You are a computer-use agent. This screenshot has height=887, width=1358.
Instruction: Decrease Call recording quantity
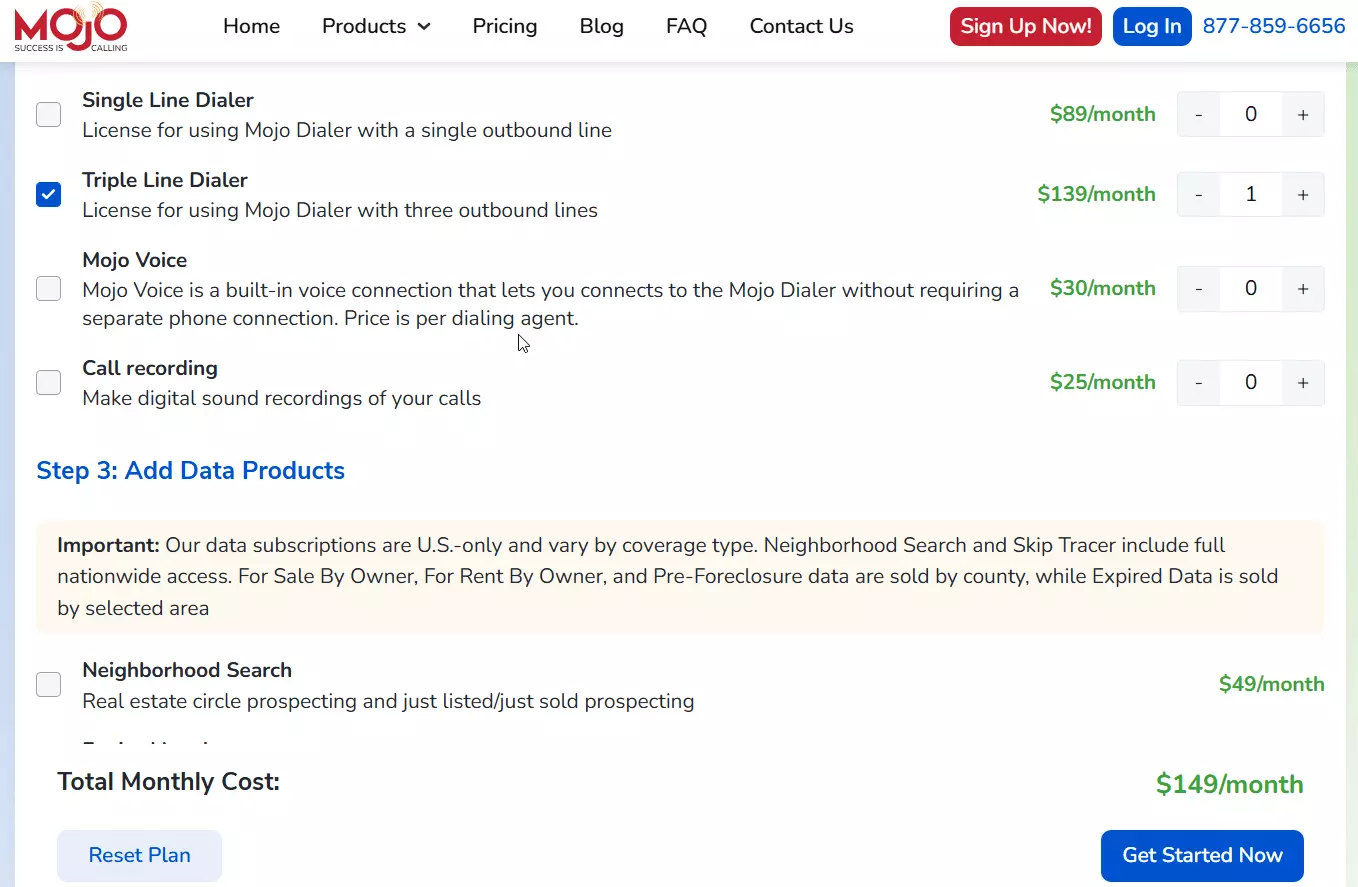pos(1199,383)
